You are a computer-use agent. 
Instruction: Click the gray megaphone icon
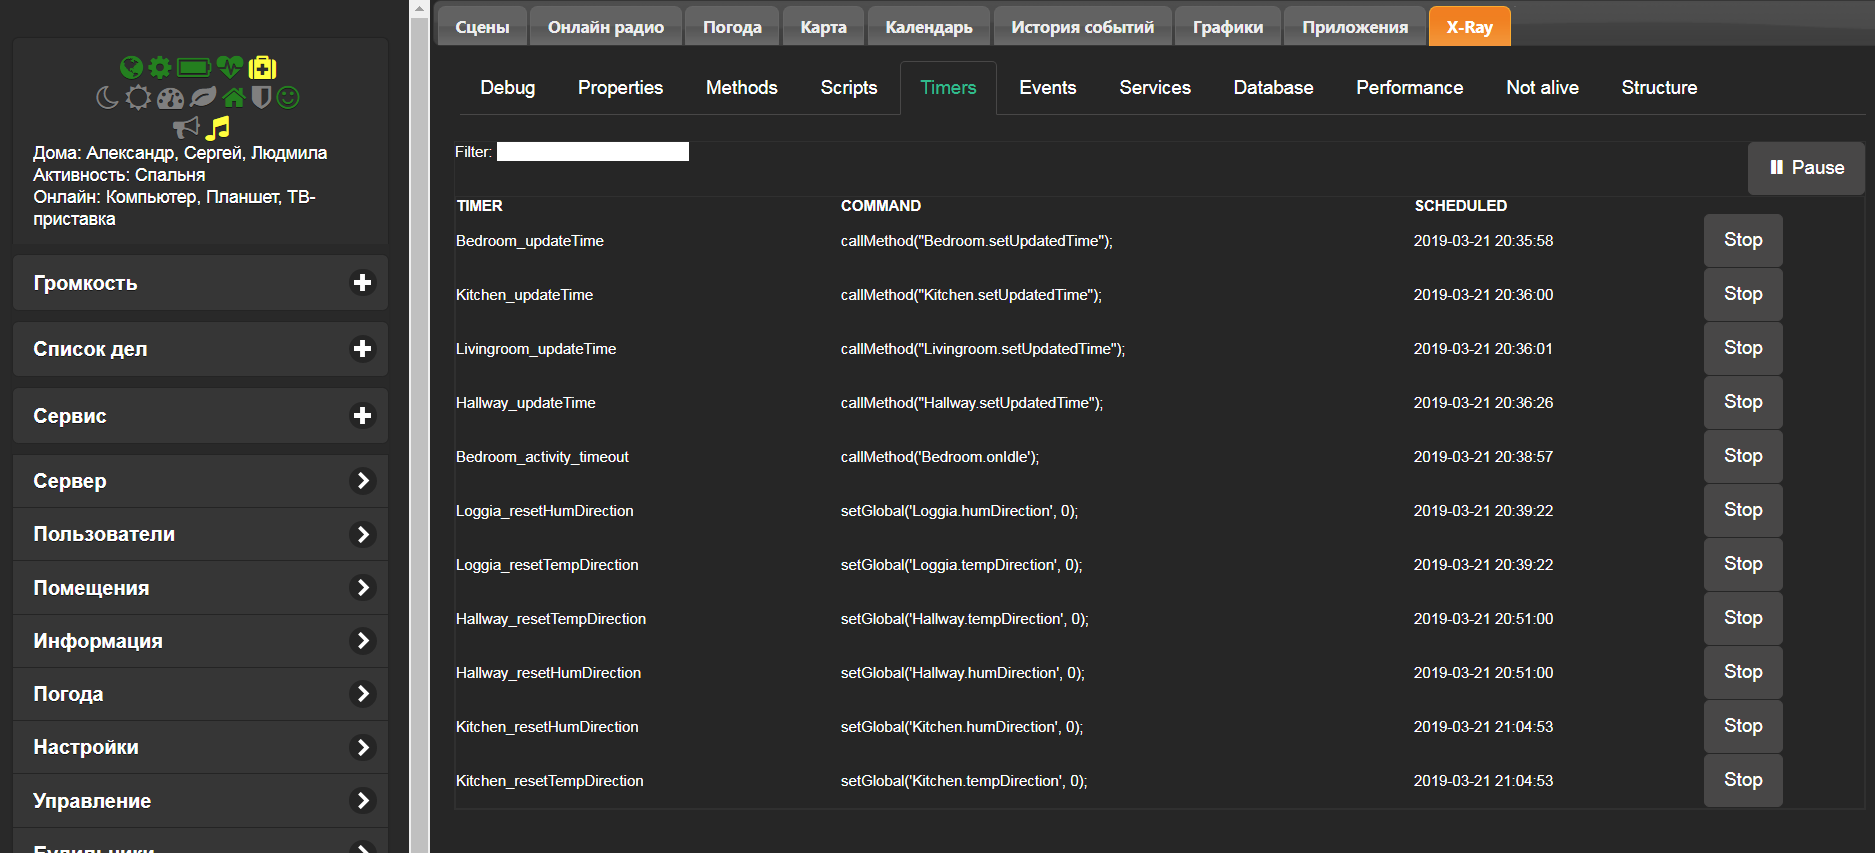[x=186, y=127]
